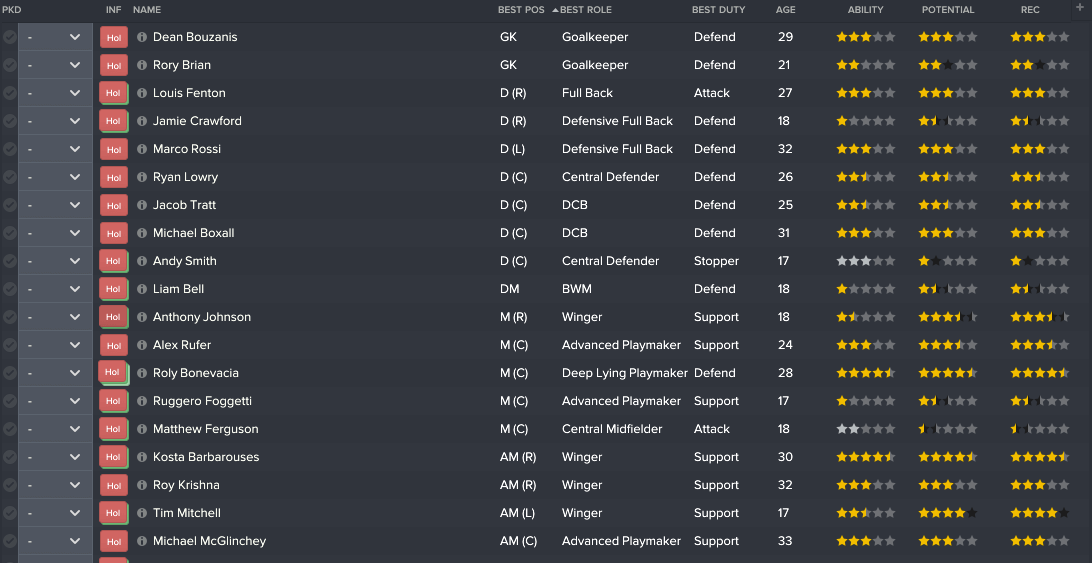1092x563 pixels.
Task: Click Hol badge for Michael McGlinchey
Action: (114, 541)
